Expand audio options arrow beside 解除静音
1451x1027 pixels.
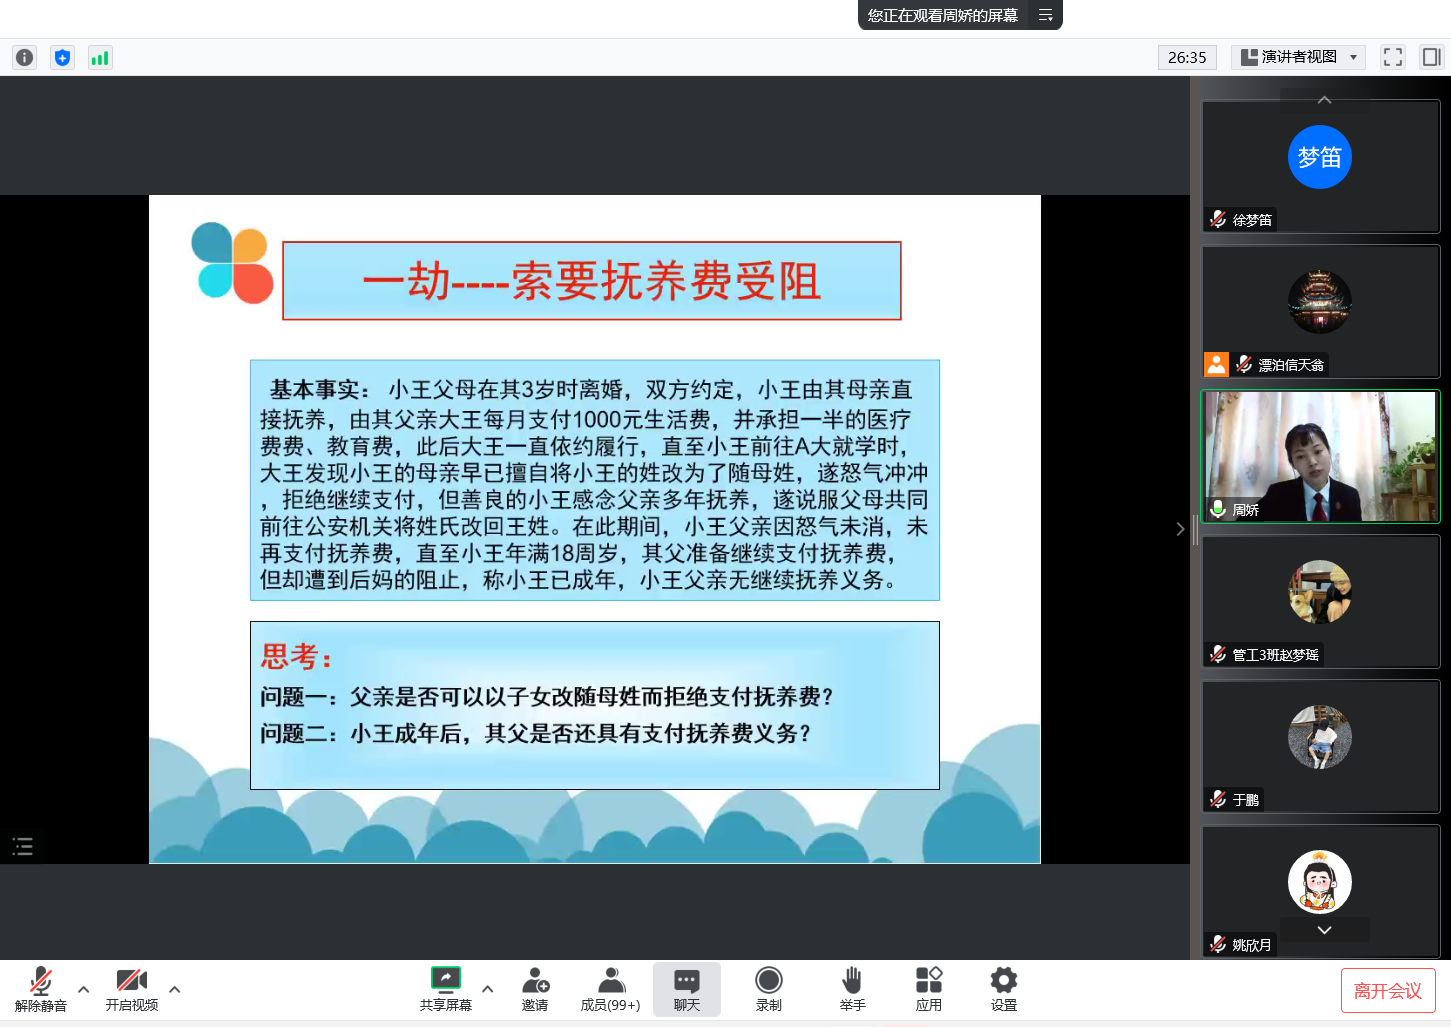[84, 989]
